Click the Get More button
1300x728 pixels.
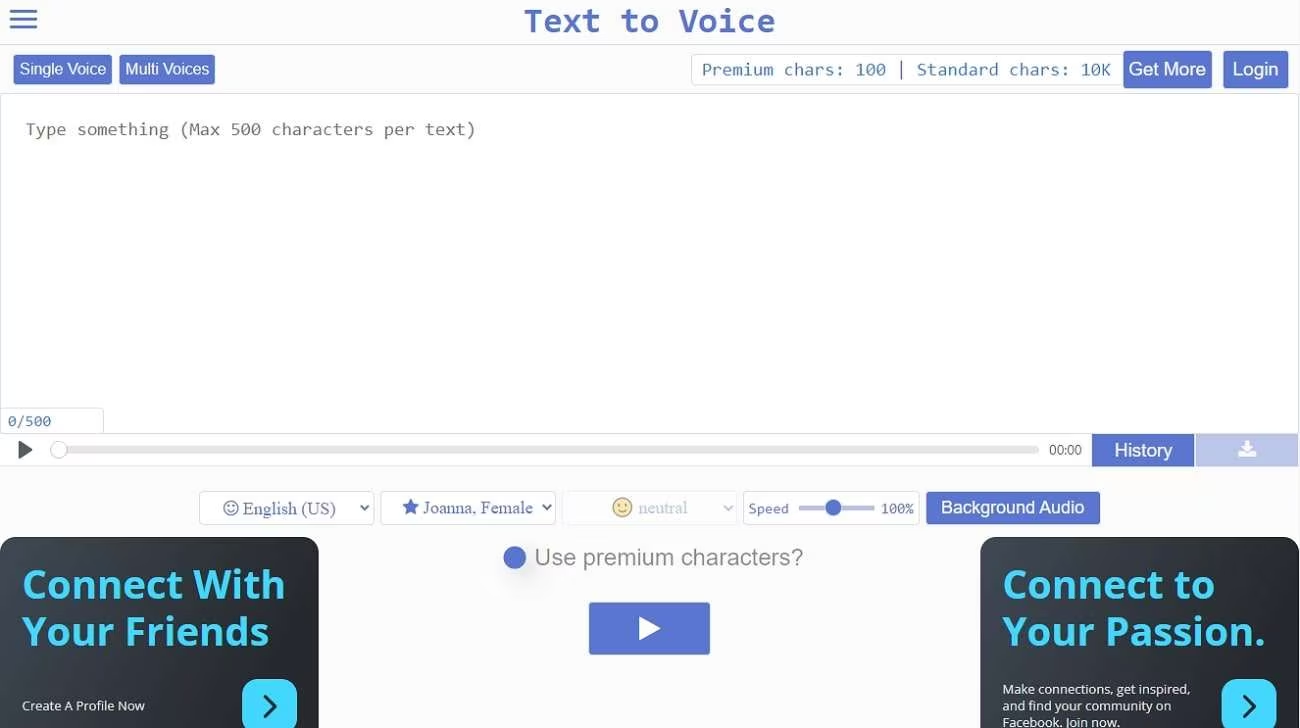[x=1167, y=69]
